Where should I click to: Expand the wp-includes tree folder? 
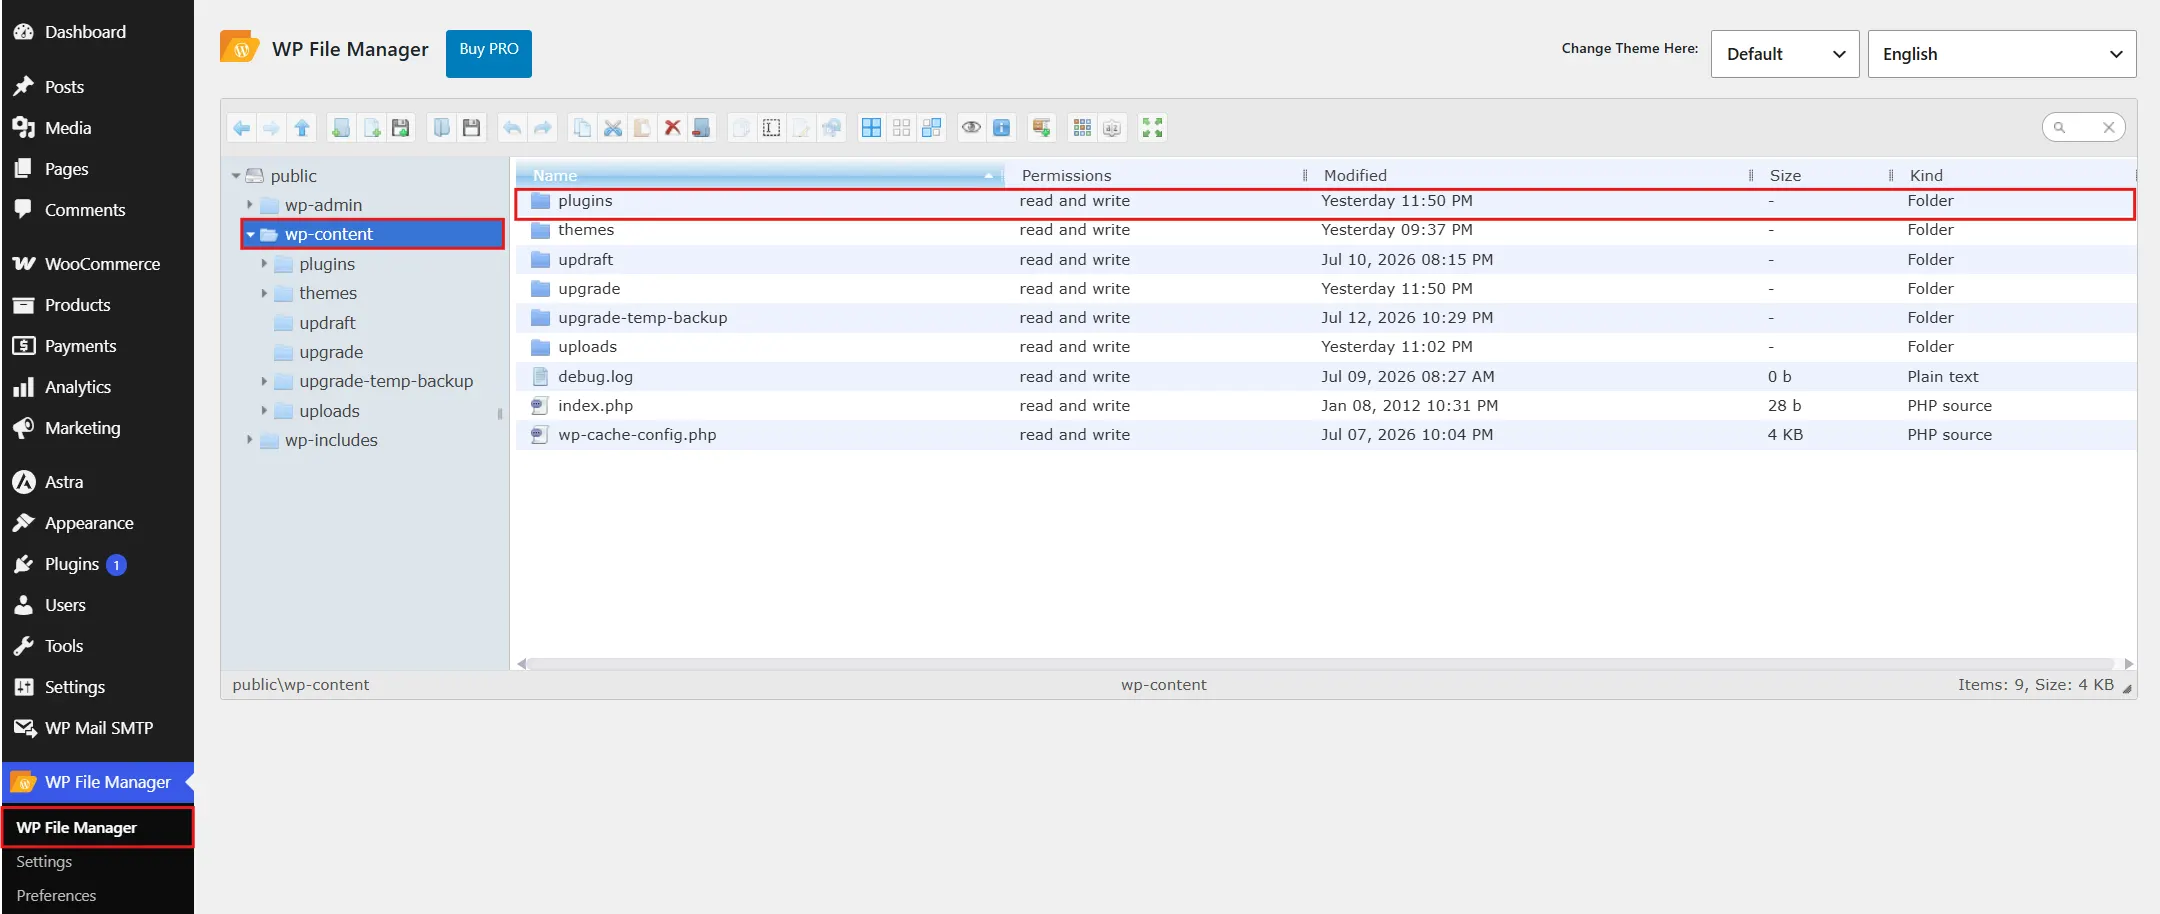(x=250, y=440)
